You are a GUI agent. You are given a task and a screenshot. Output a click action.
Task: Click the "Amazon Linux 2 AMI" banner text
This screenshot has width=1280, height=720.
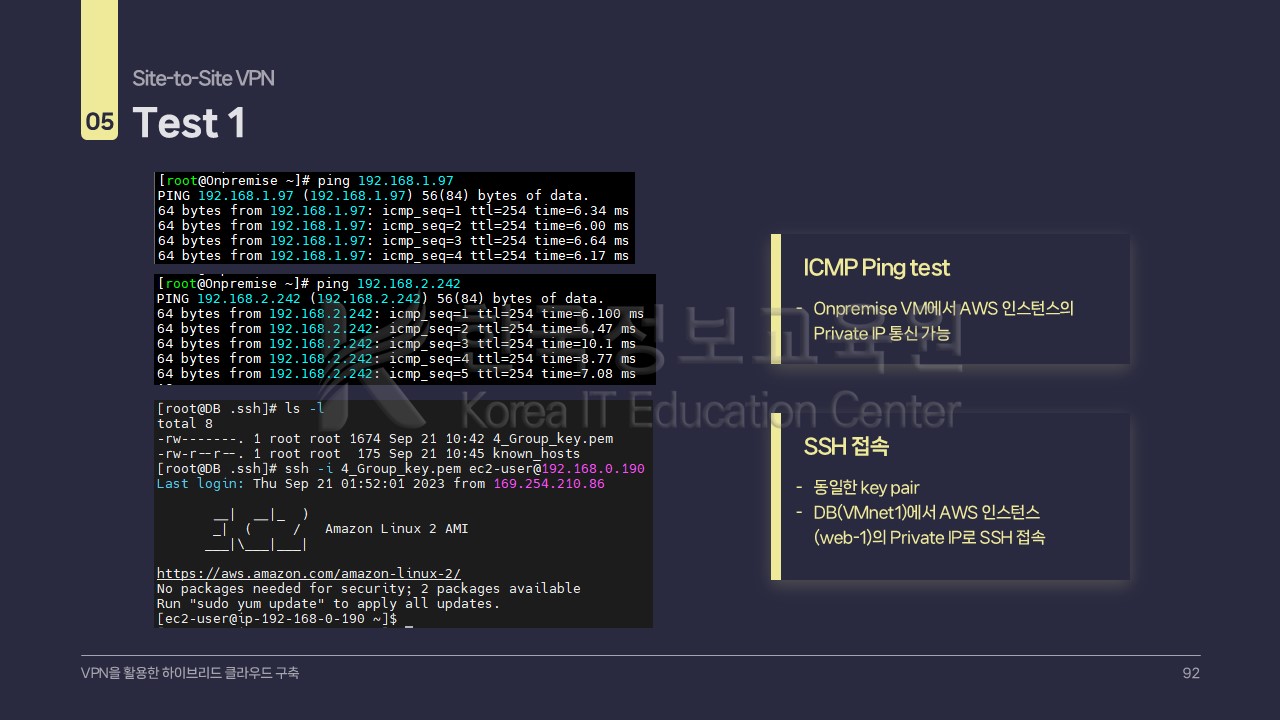(397, 529)
